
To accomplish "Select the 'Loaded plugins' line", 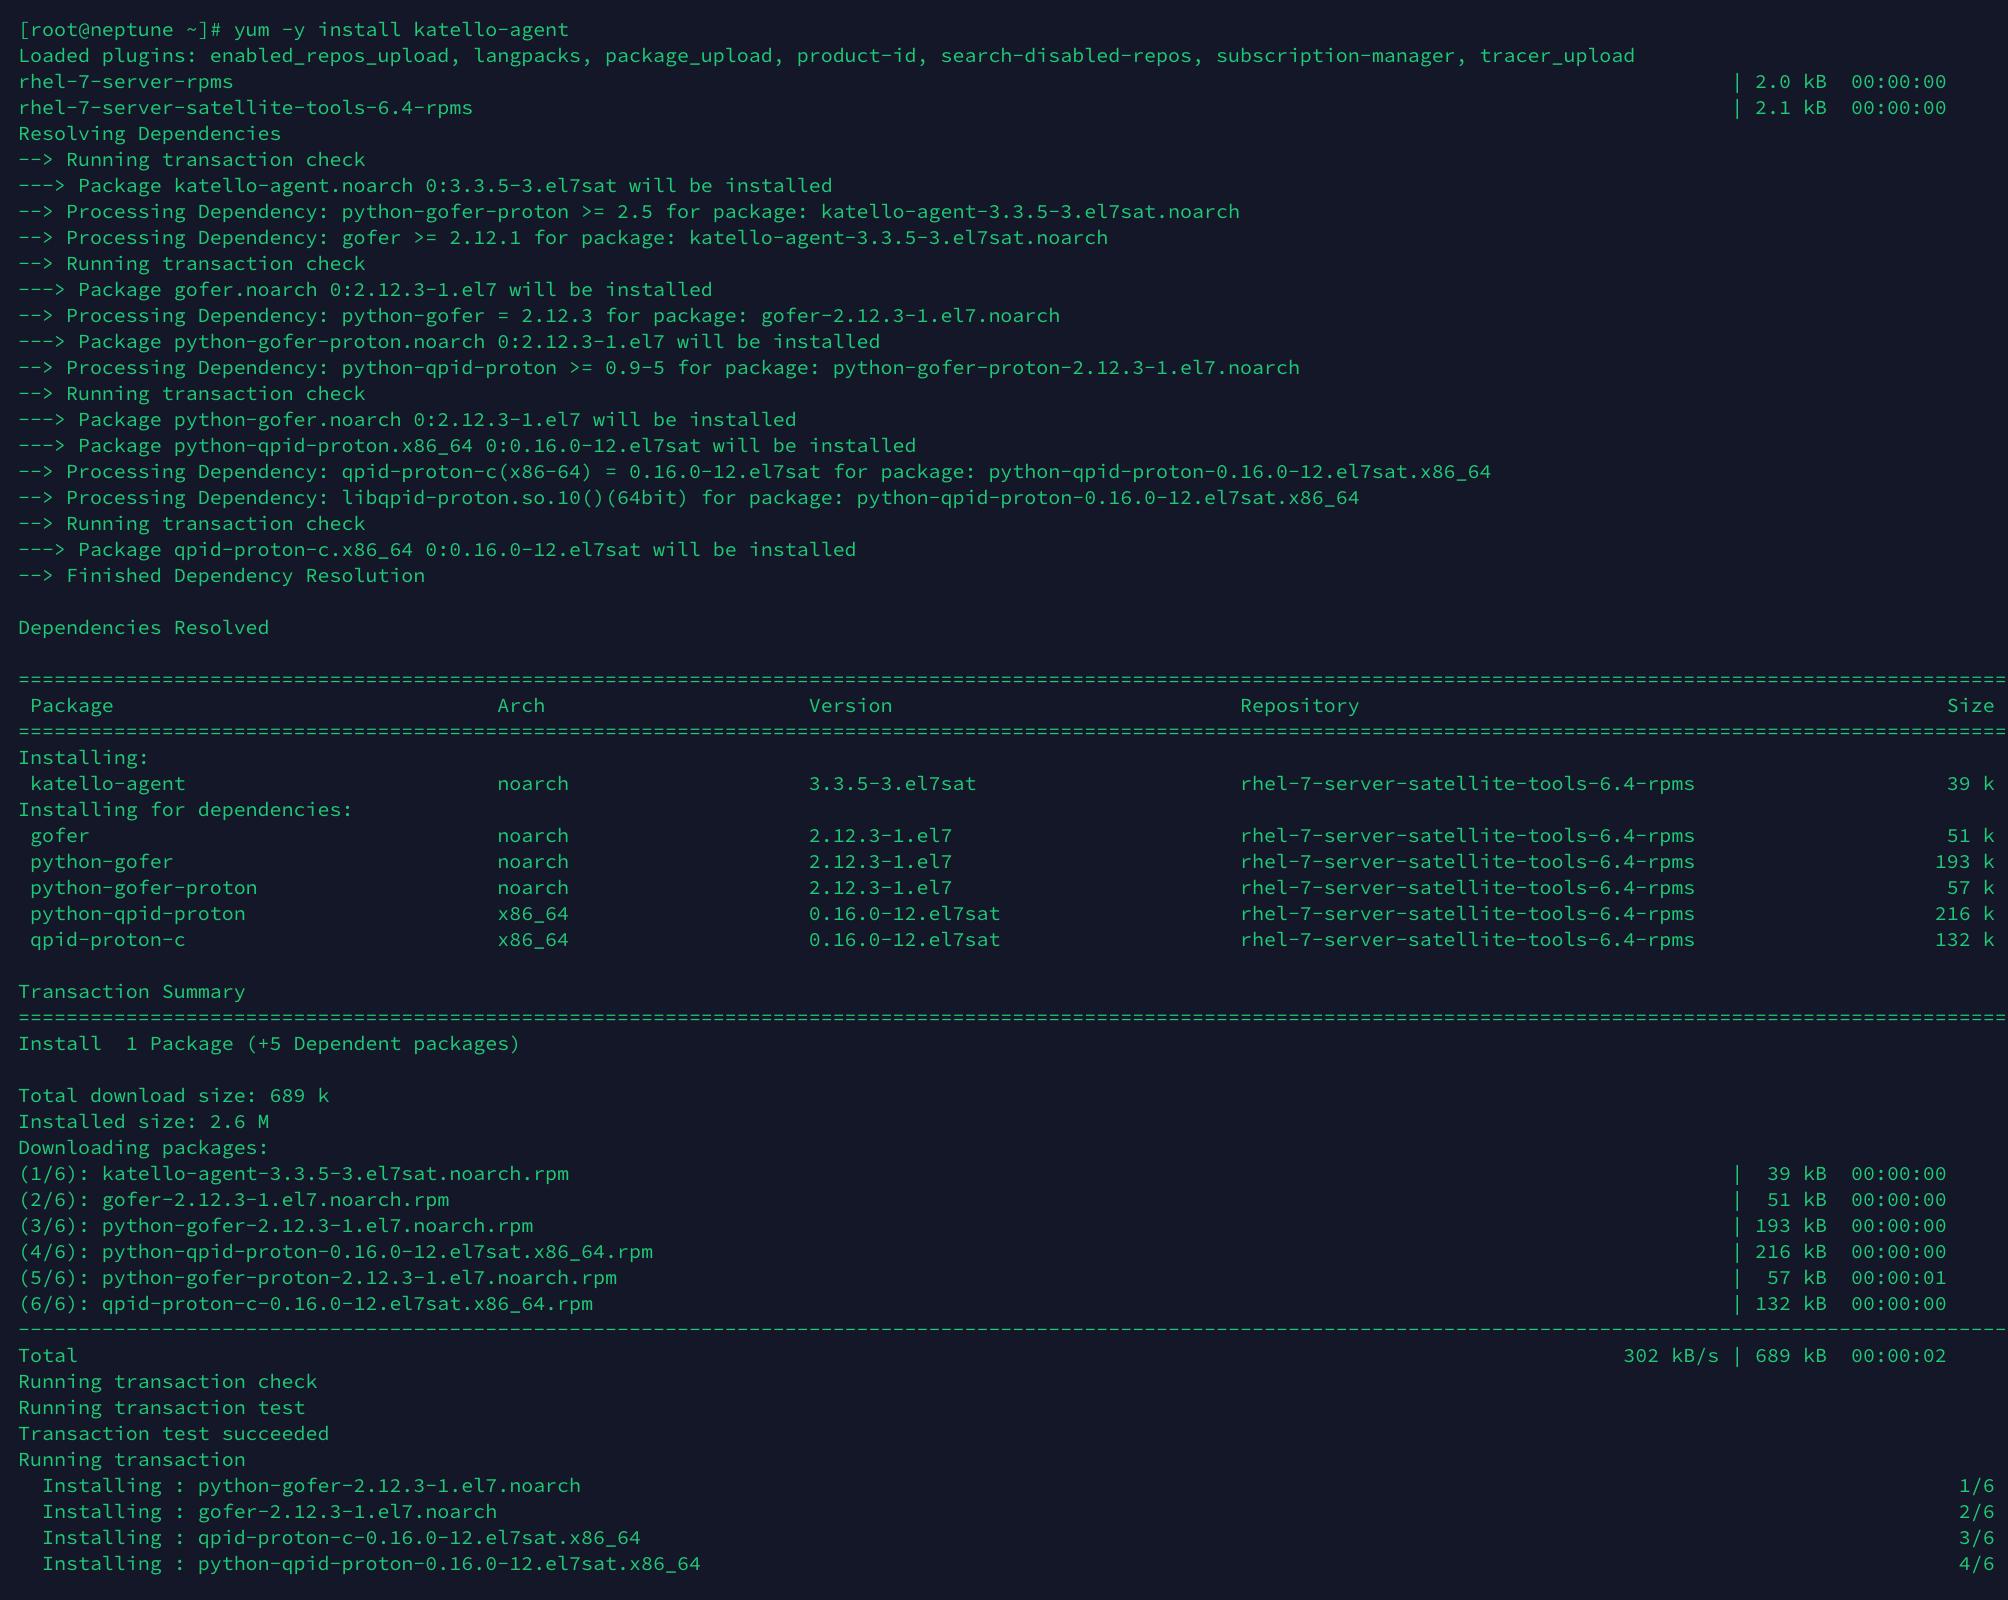I will tap(826, 56).
